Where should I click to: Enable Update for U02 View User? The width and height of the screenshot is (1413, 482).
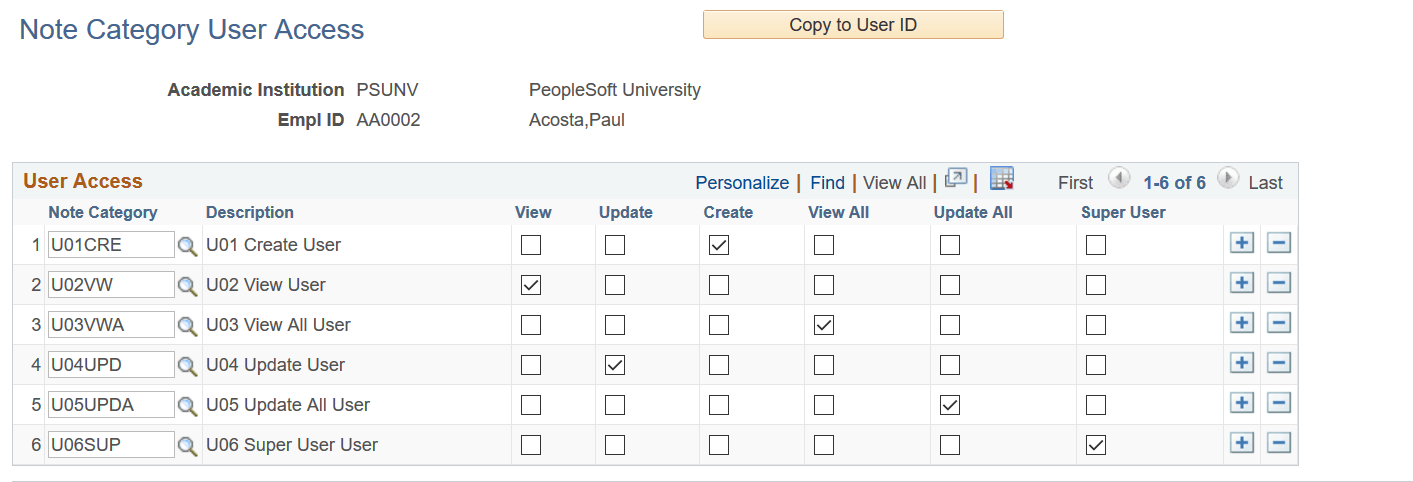pos(615,285)
